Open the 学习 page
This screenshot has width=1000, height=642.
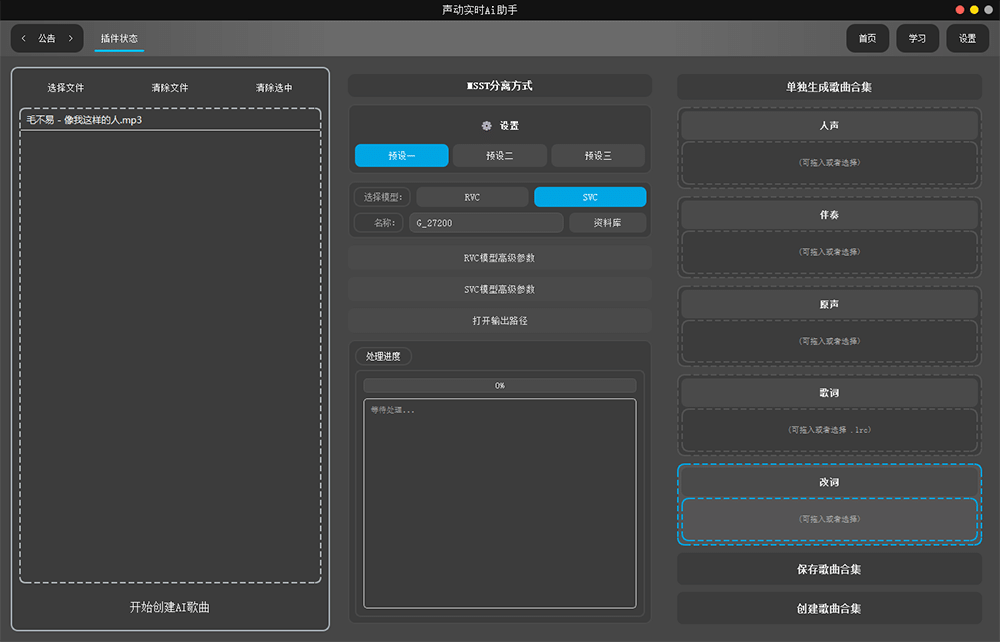tap(917, 39)
